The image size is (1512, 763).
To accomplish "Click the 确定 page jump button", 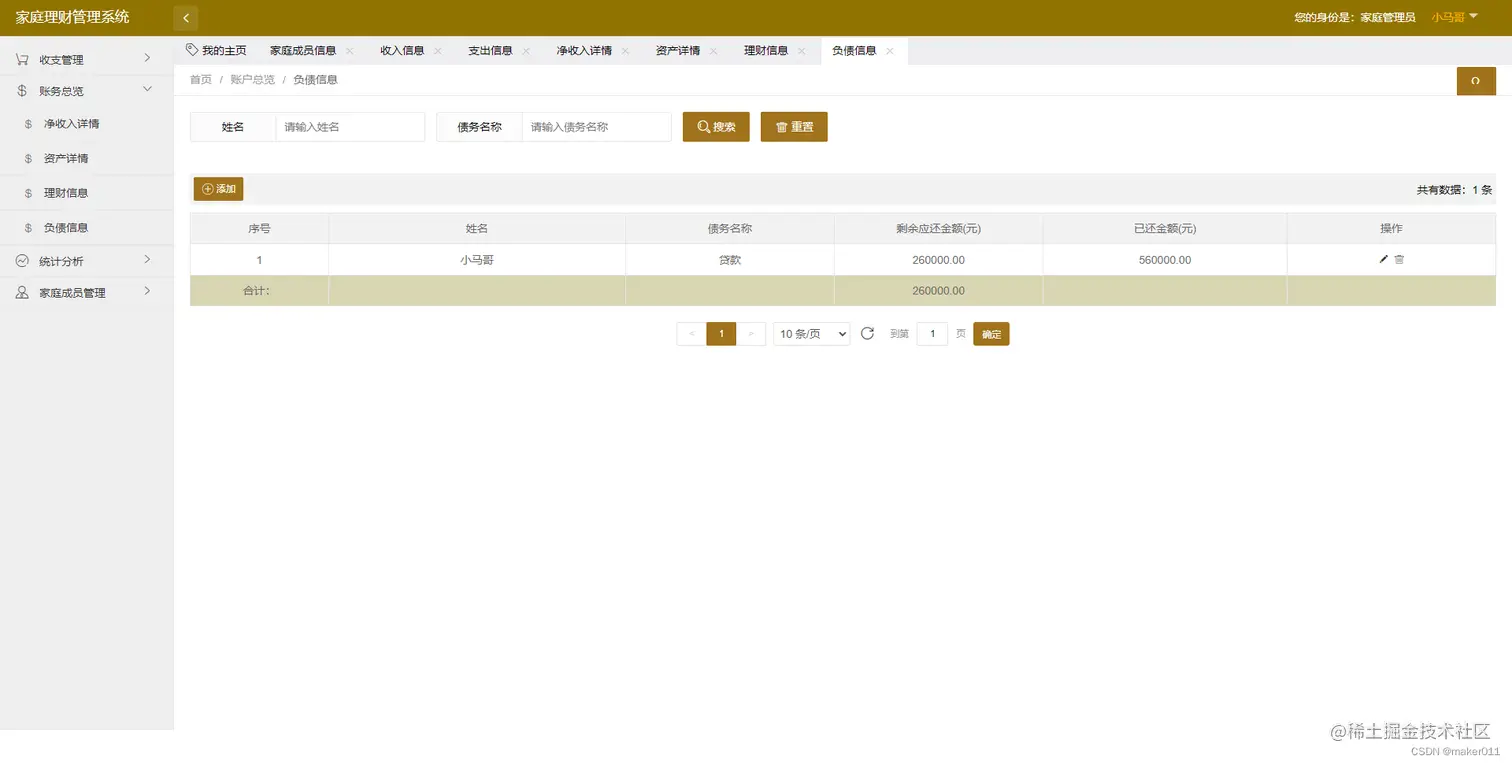I will [991, 334].
